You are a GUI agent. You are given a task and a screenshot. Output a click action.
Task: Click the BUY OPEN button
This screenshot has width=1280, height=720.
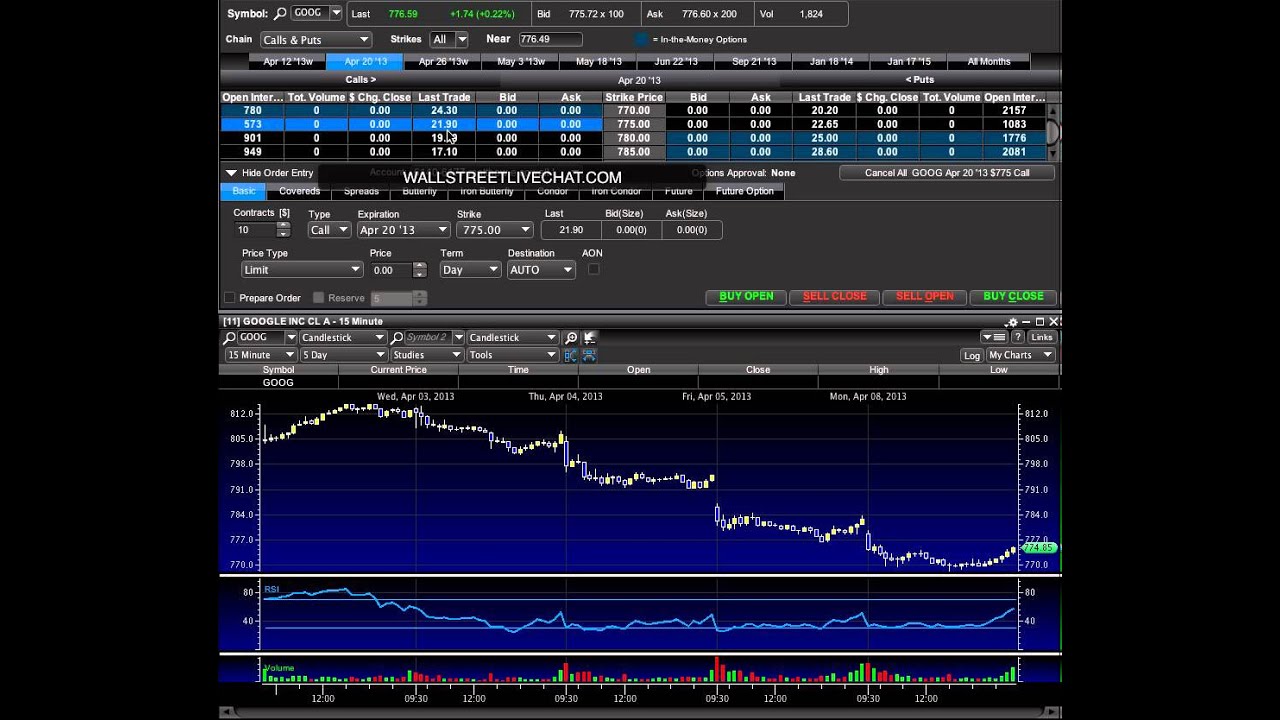[x=746, y=297]
